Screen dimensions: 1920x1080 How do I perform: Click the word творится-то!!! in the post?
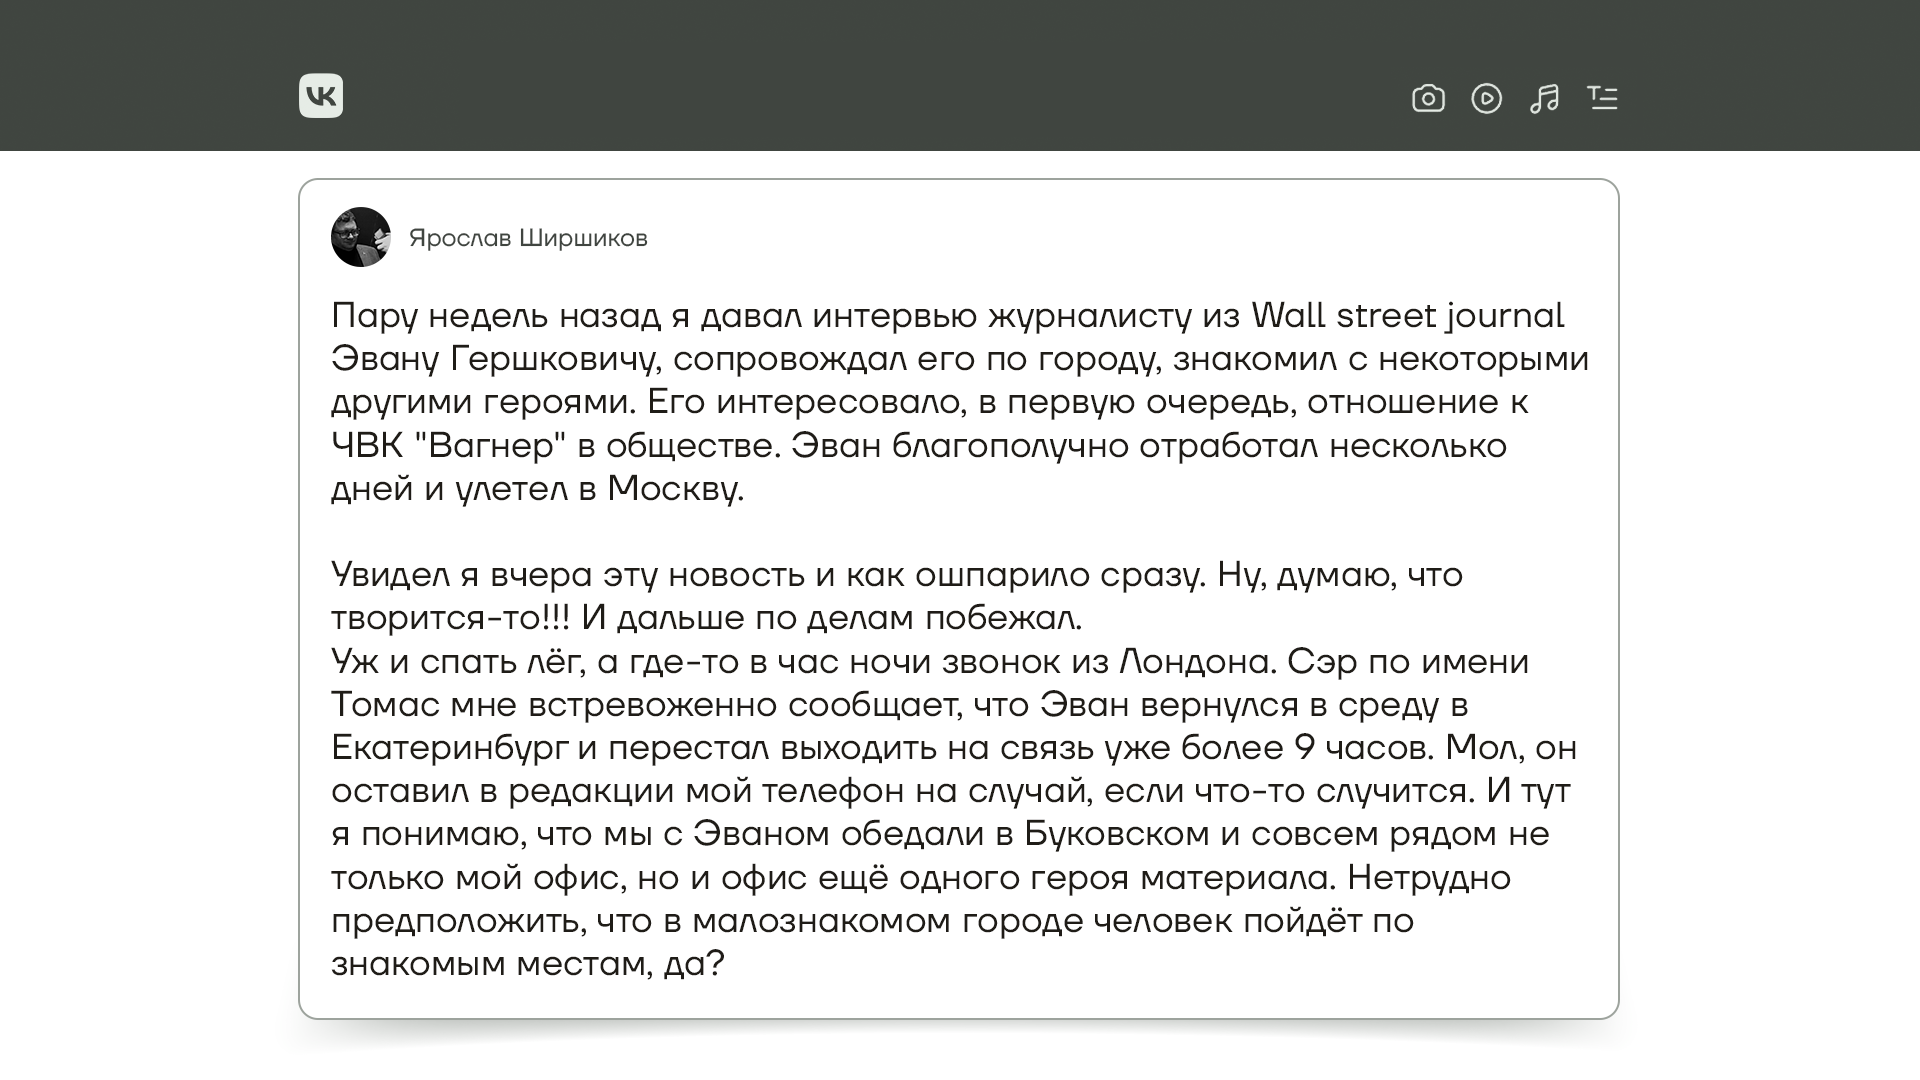(450, 618)
